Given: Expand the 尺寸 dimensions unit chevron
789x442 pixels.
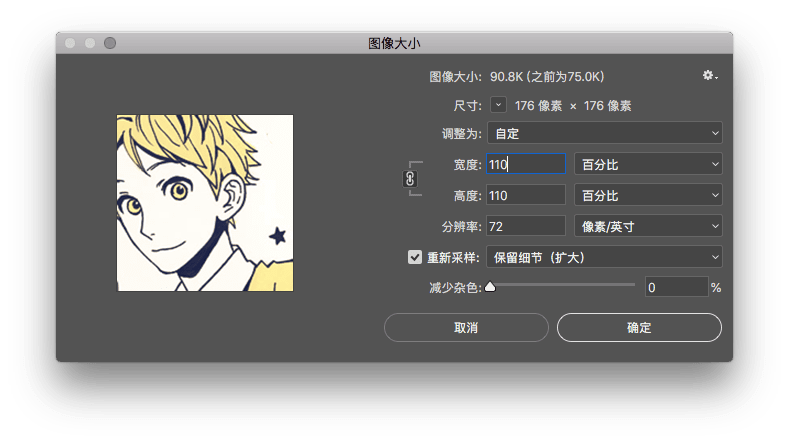Looking at the screenshot, I should [498, 105].
